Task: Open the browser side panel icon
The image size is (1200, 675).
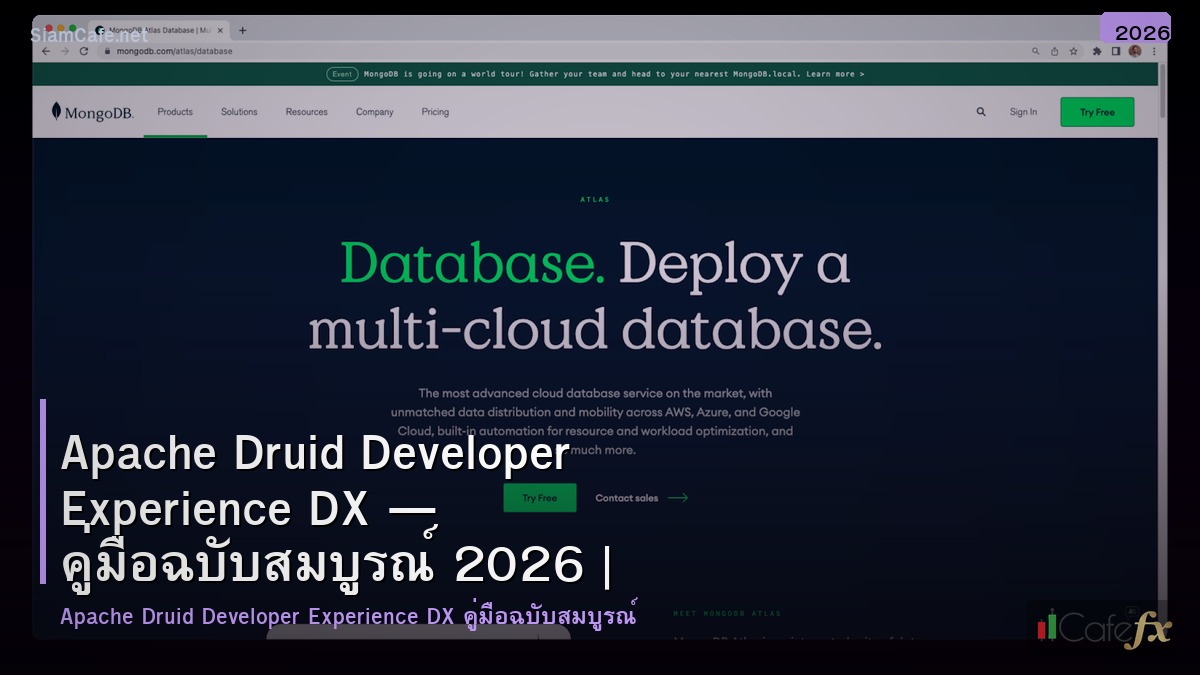Action: (x=1116, y=51)
